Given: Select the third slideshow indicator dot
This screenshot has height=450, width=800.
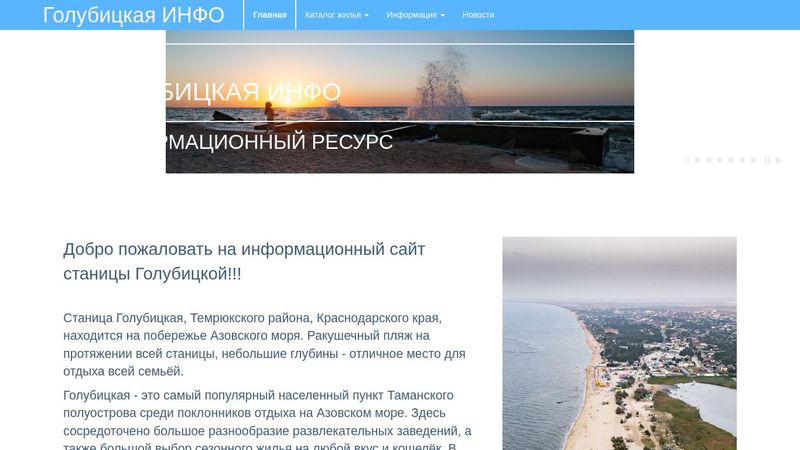Looking at the screenshot, I should pyautogui.click(x=709, y=160).
